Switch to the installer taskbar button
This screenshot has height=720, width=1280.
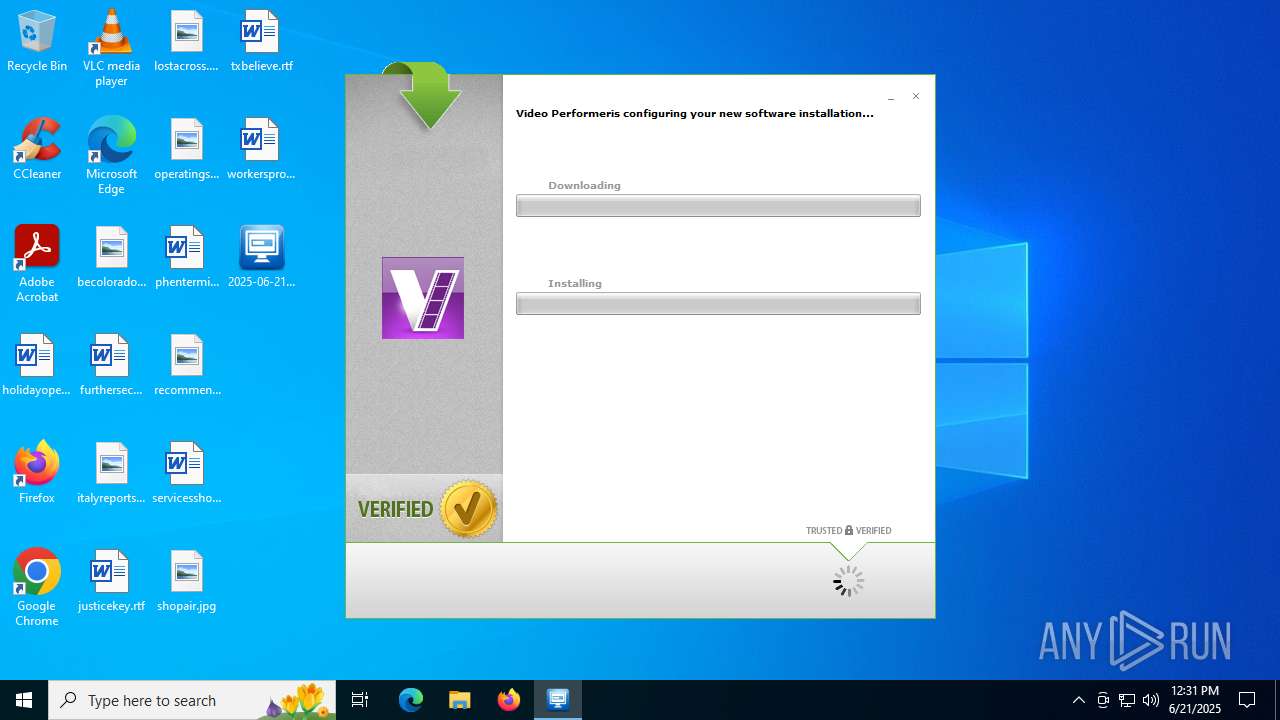coord(558,700)
